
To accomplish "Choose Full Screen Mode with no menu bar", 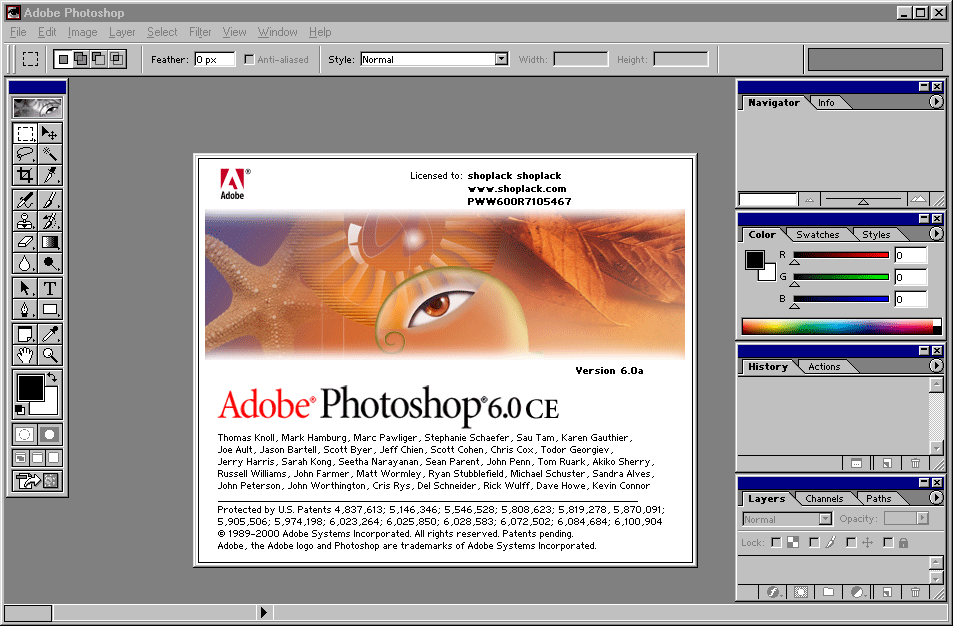I will (53, 458).
